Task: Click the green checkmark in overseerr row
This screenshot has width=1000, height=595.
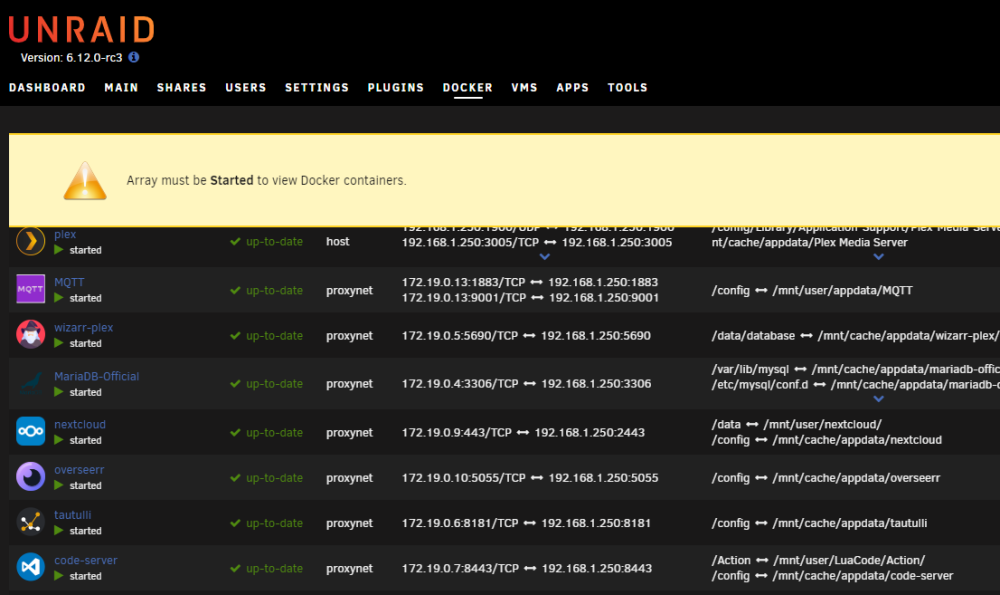Action: 235,478
